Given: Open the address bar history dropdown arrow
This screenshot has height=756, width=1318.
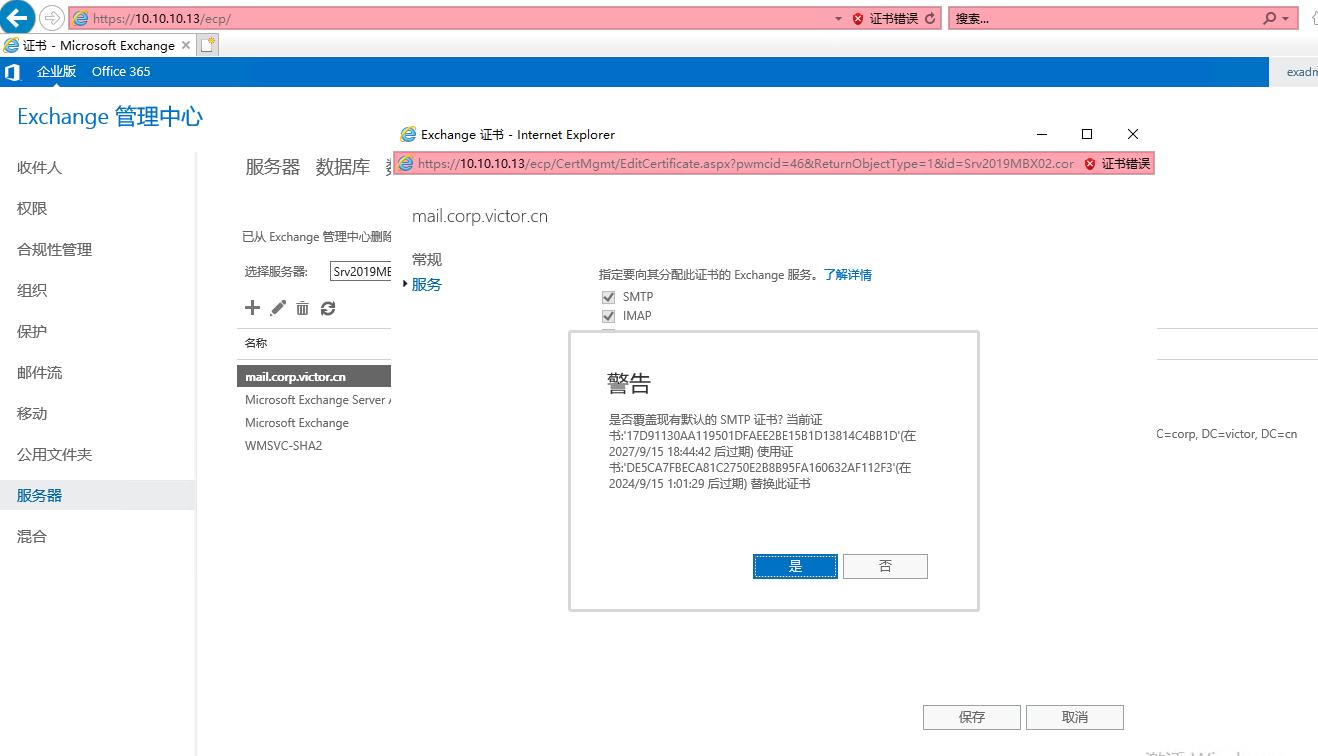Looking at the screenshot, I should click(836, 17).
